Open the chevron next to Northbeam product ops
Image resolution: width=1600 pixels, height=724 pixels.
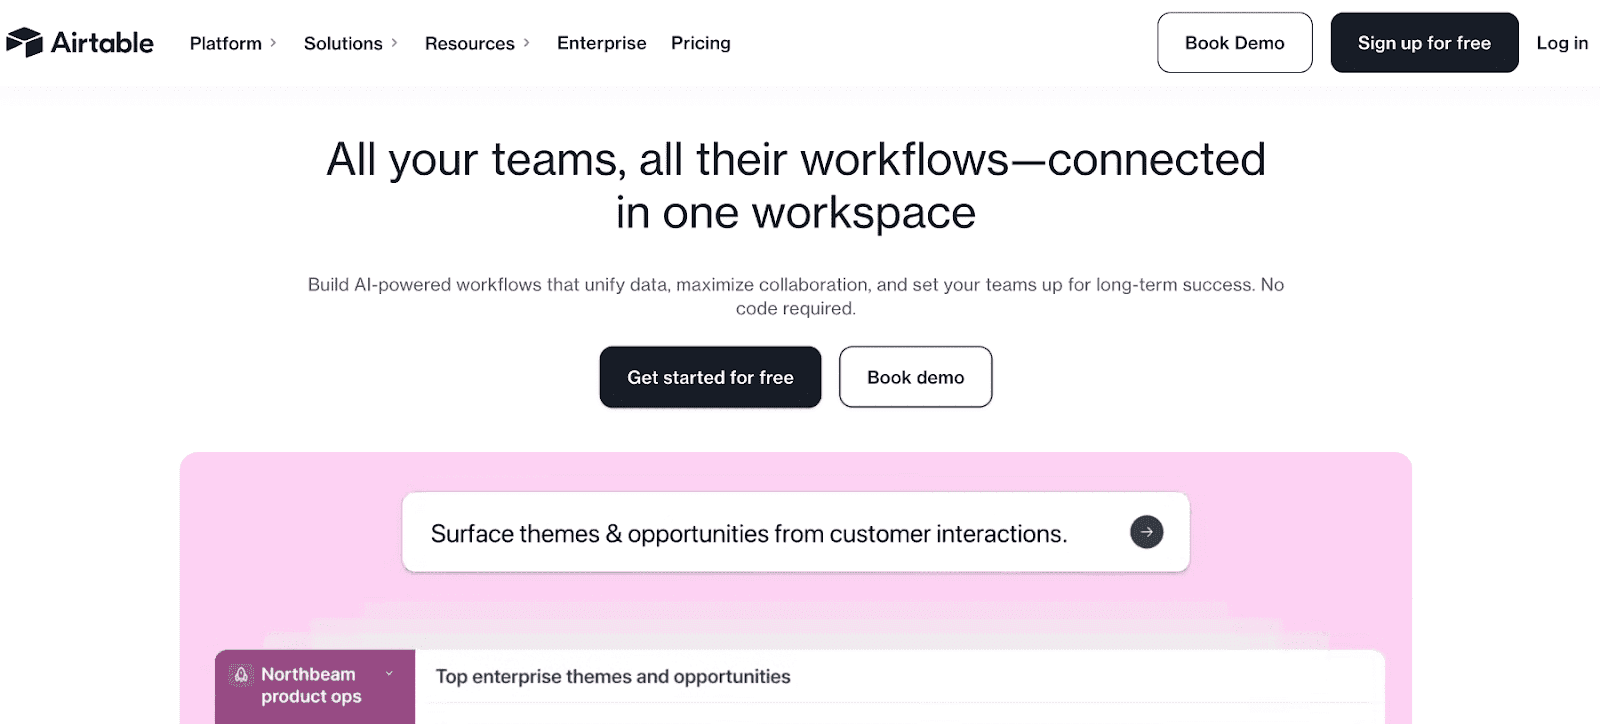coord(390,673)
